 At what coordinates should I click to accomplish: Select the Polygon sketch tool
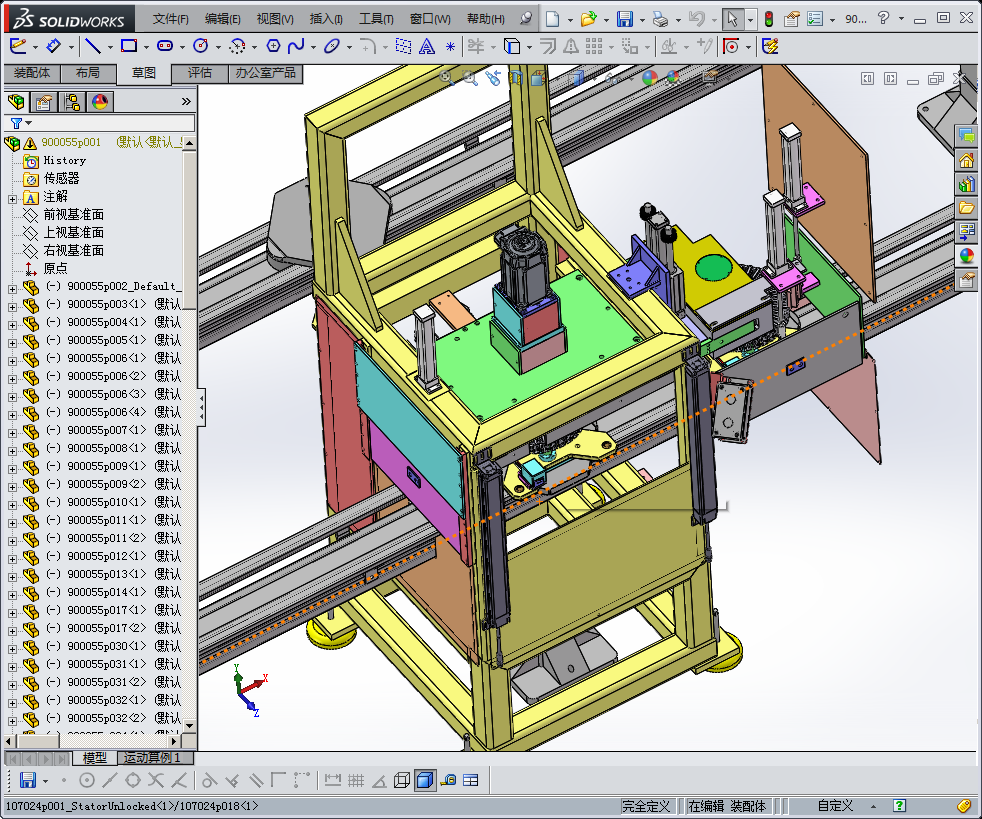point(273,46)
